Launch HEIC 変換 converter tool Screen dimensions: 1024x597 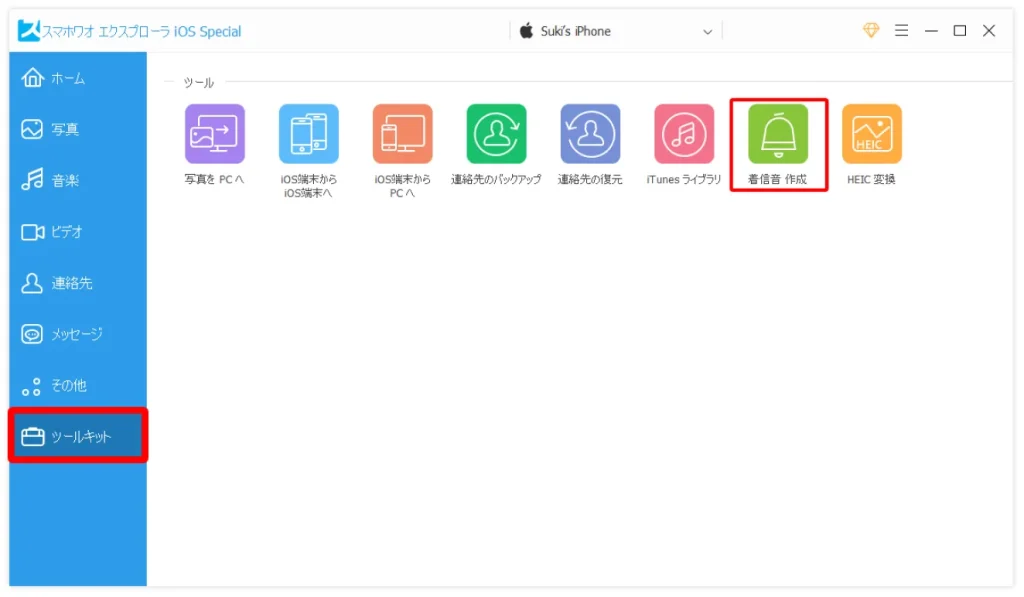coord(871,134)
